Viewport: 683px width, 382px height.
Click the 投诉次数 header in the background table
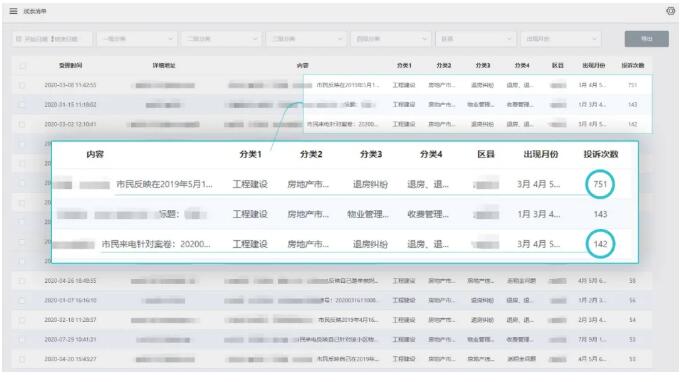[x=632, y=65]
